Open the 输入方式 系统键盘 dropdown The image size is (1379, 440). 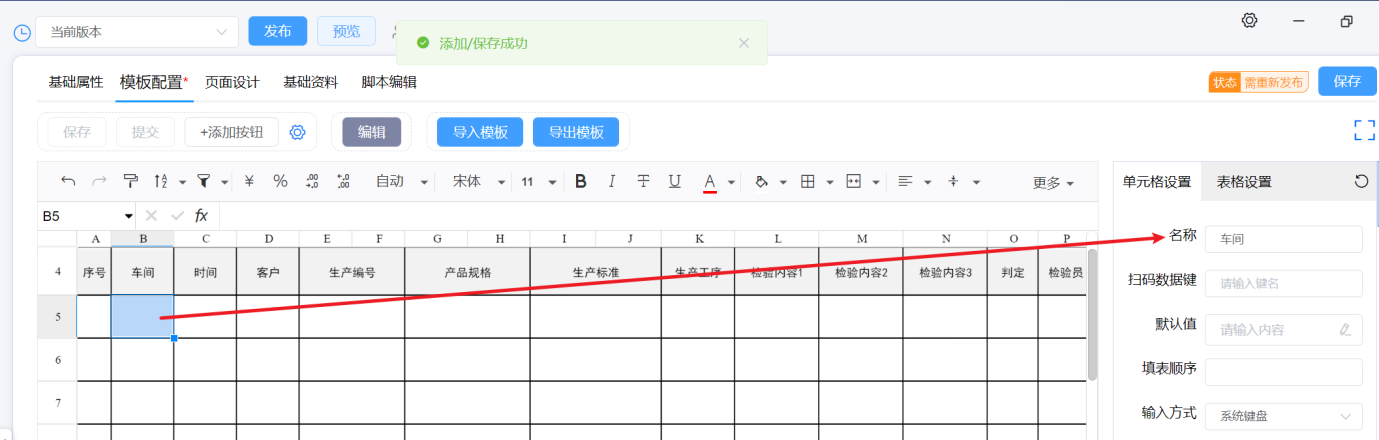pyautogui.click(x=1284, y=416)
